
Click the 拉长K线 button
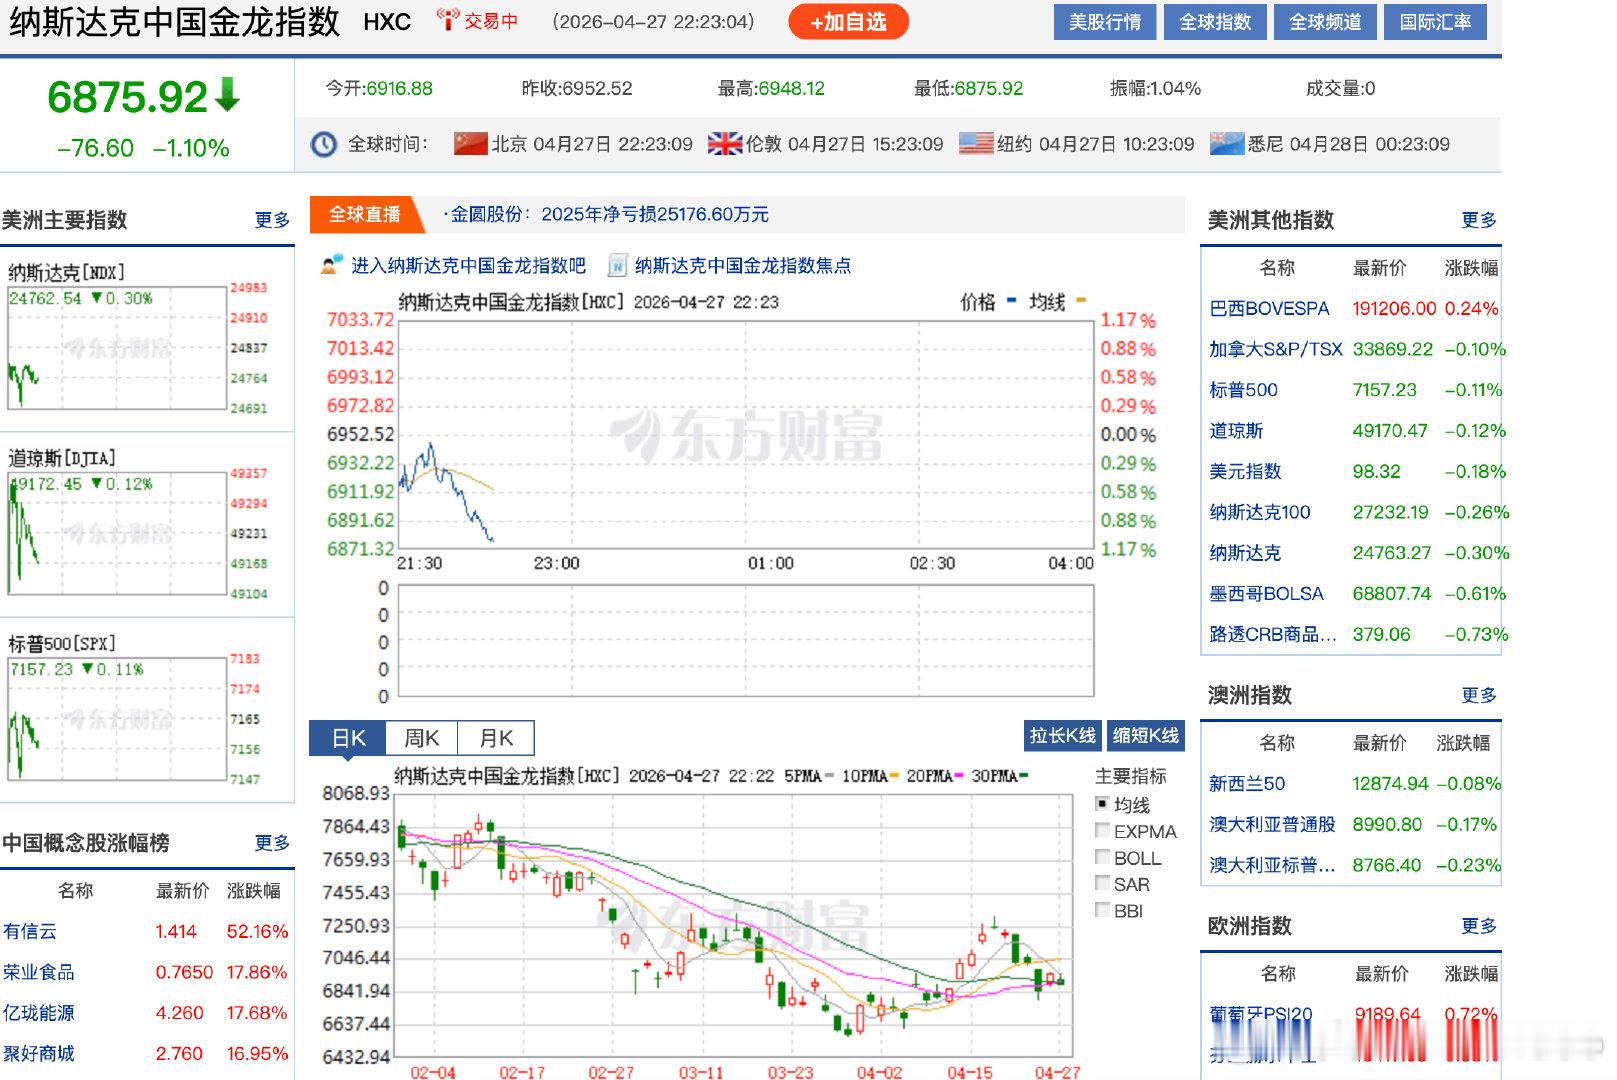1062,736
